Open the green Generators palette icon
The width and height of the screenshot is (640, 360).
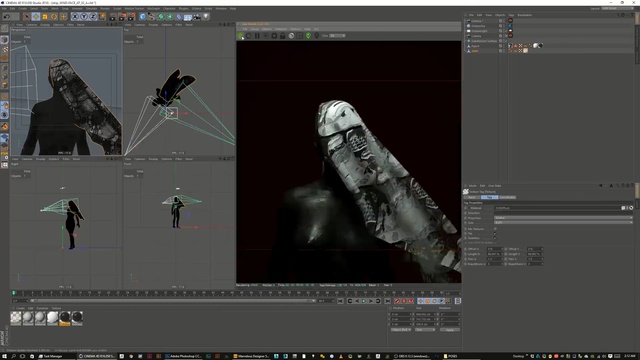tap(161, 17)
